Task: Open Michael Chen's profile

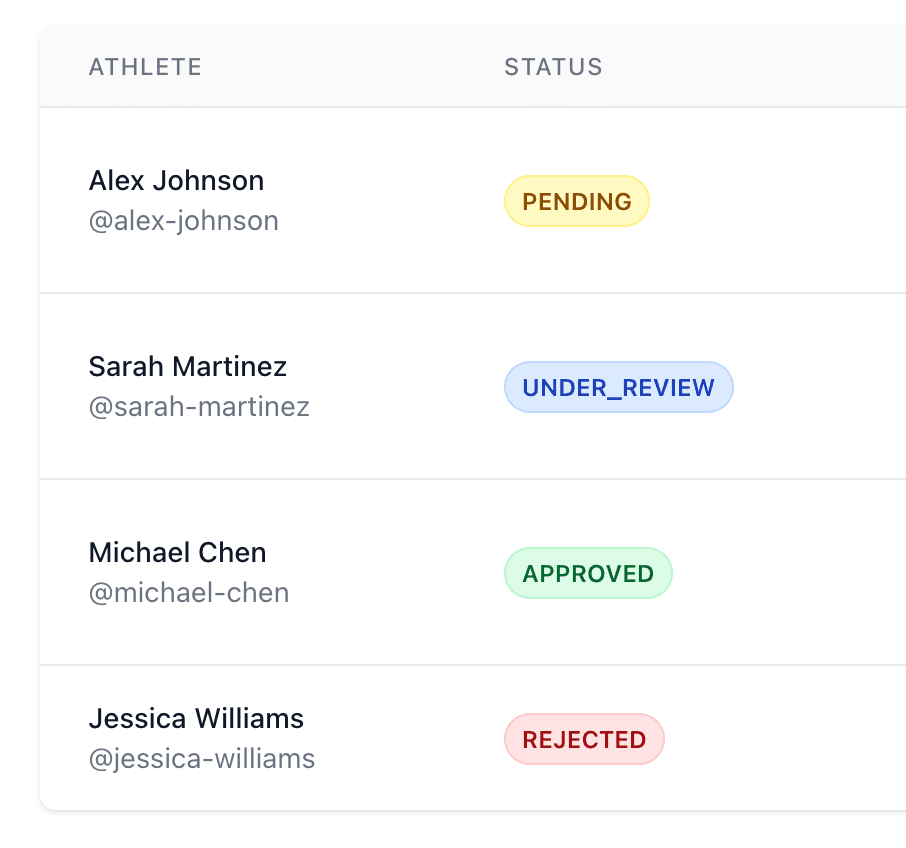Action: (x=177, y=553)
